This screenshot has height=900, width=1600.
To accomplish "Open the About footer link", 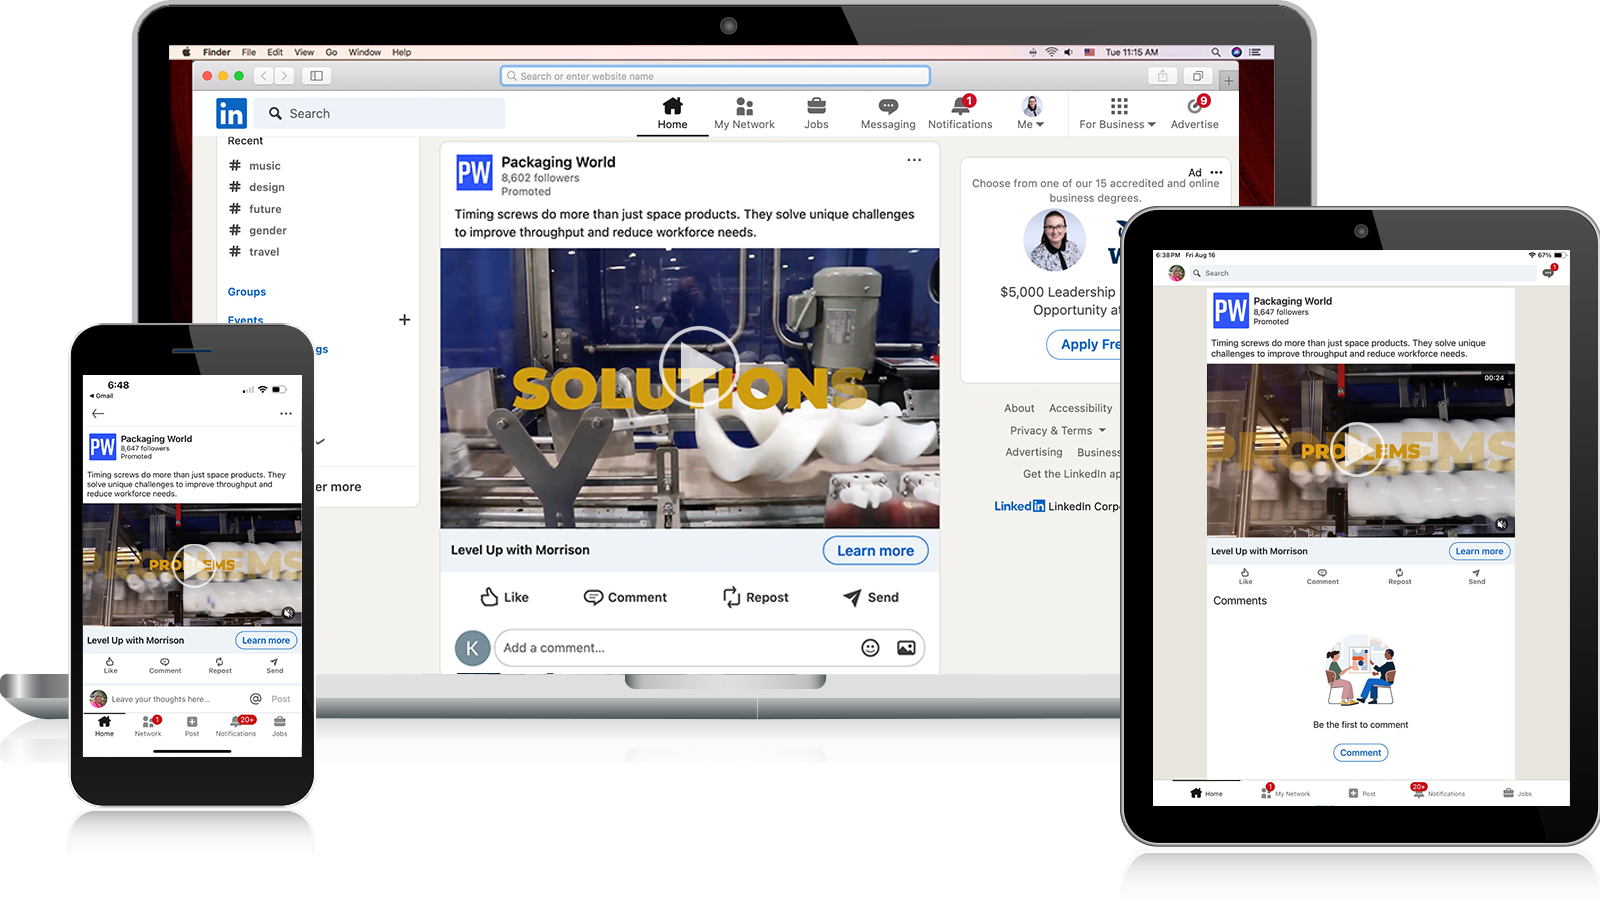I will pyautogui.click(x=1019, y=408).
